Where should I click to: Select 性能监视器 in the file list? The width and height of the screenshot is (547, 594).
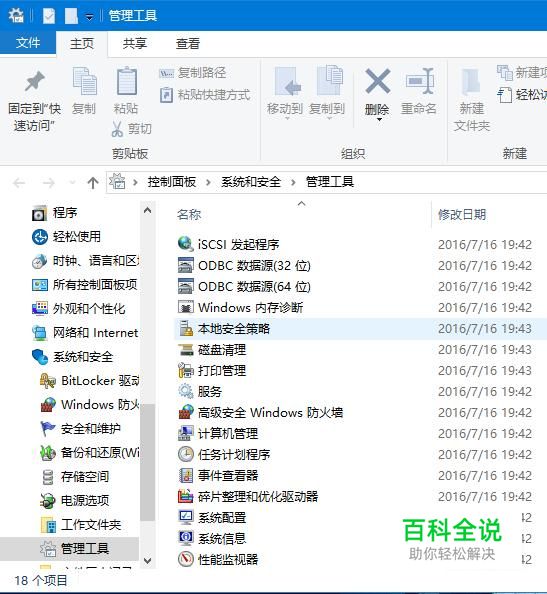[x=228, y=560]
